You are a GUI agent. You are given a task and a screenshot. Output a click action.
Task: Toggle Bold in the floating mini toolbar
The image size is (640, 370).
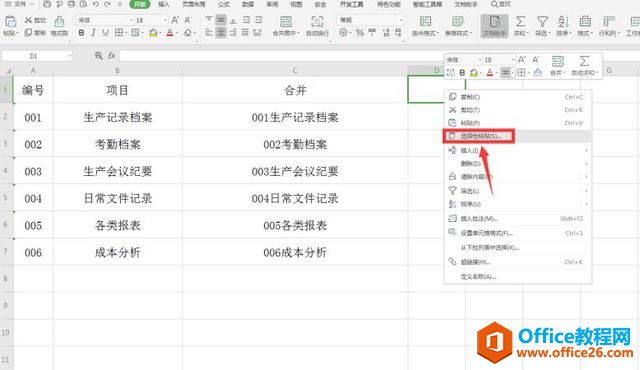[462, 73]
